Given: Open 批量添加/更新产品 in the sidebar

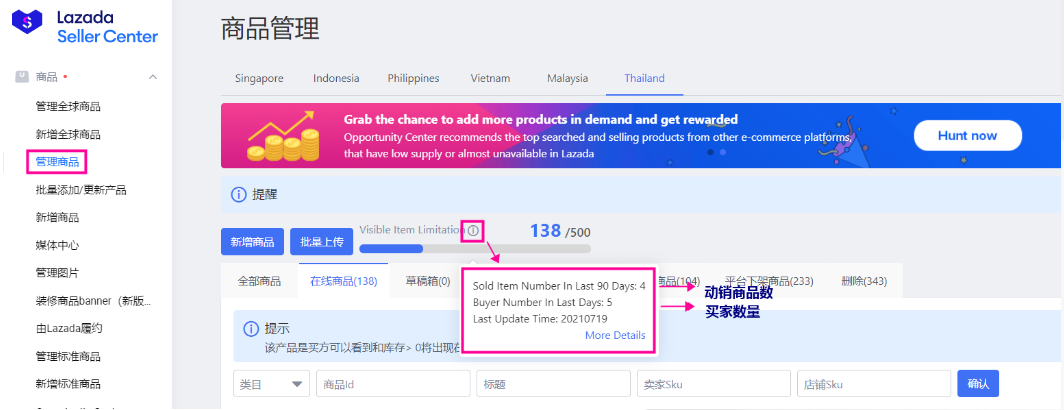Looking at the screenshot, I should (81, 190).
